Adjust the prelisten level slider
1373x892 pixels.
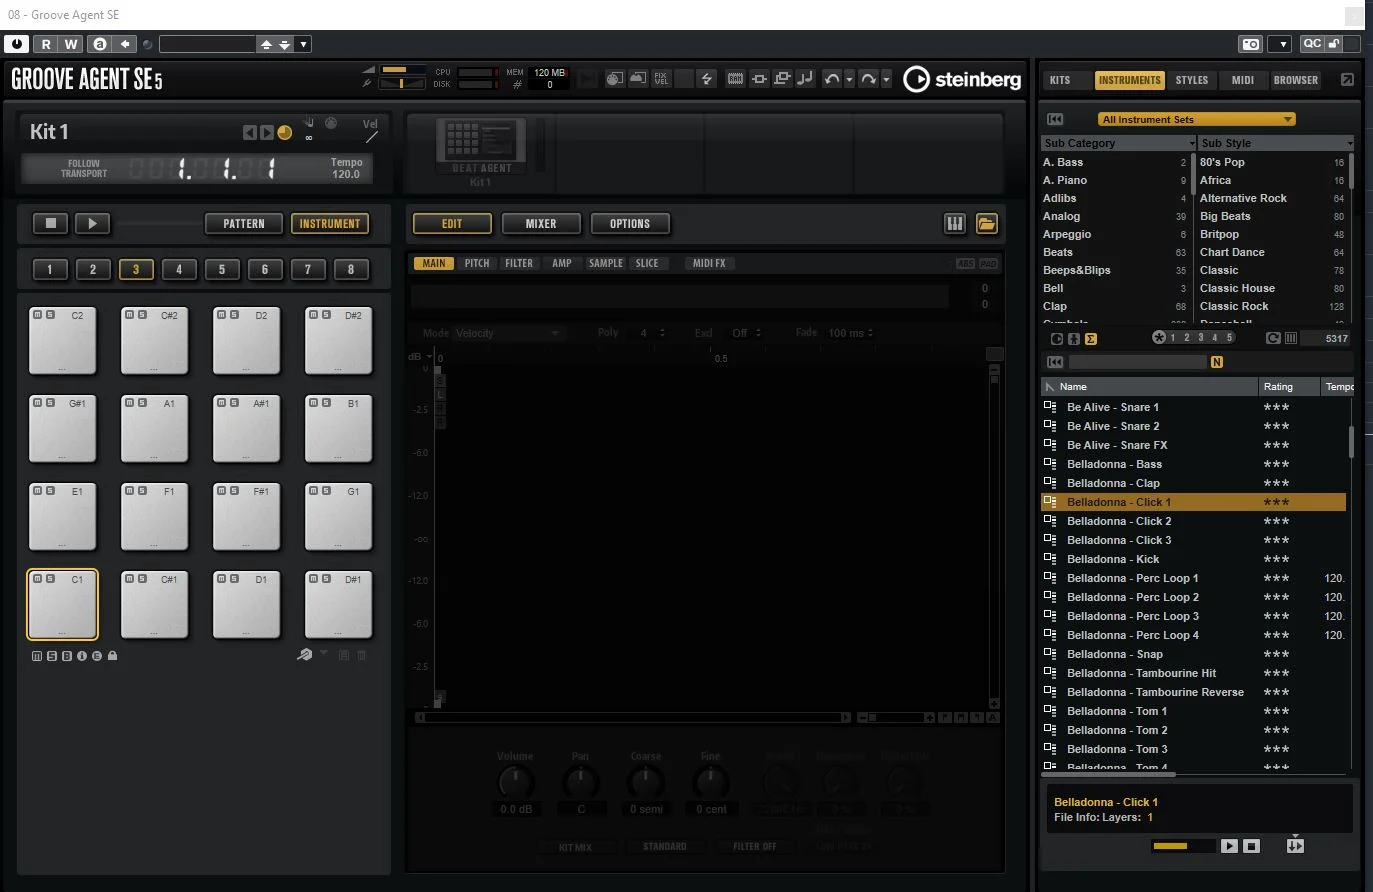tap(1182, 846)
